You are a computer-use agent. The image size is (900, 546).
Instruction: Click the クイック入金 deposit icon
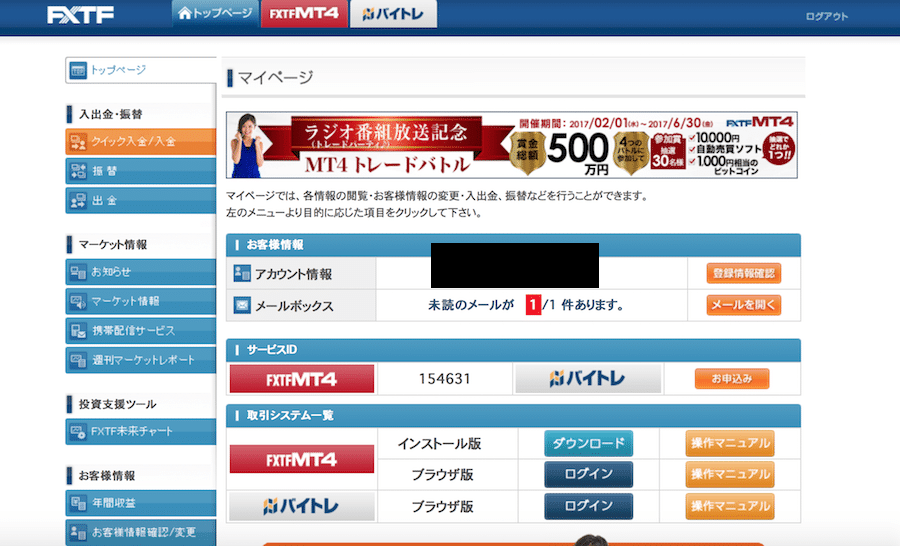click(x=78, y=142)
